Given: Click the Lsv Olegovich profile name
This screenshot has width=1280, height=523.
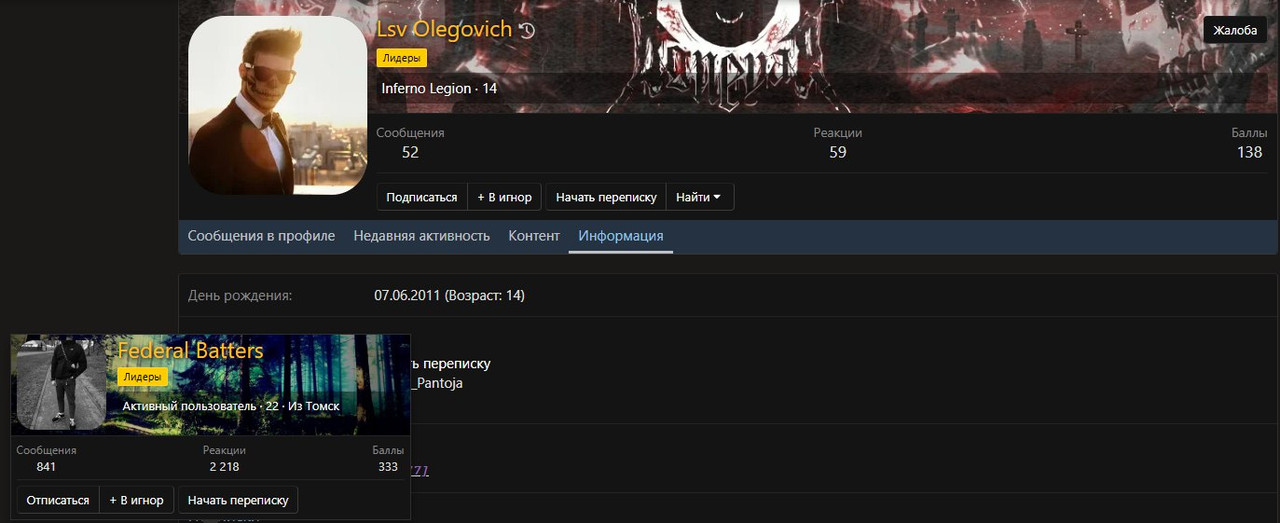Looking at the screenshot, I should tap(444, 29).
